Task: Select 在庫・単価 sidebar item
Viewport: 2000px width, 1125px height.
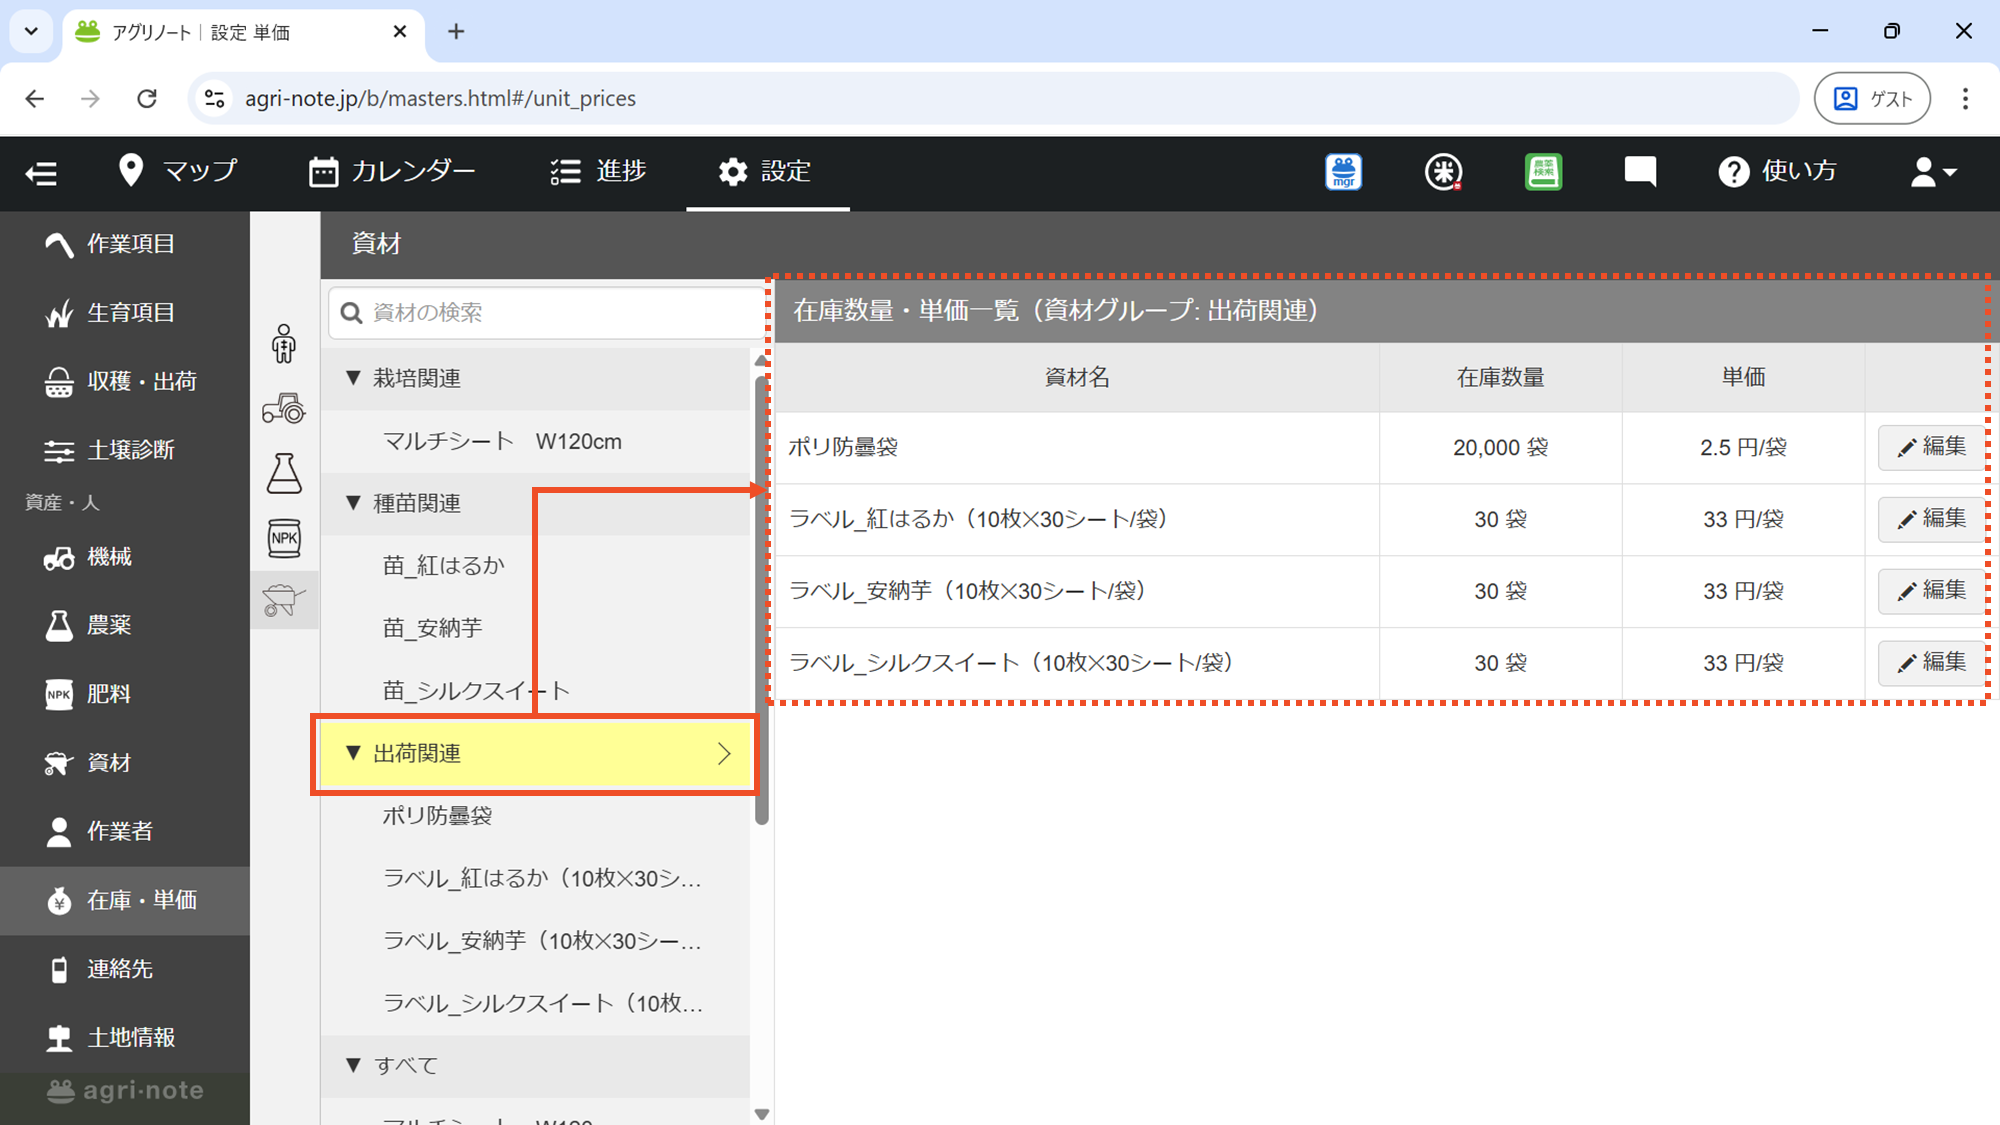Action: [x=125, y=900]
